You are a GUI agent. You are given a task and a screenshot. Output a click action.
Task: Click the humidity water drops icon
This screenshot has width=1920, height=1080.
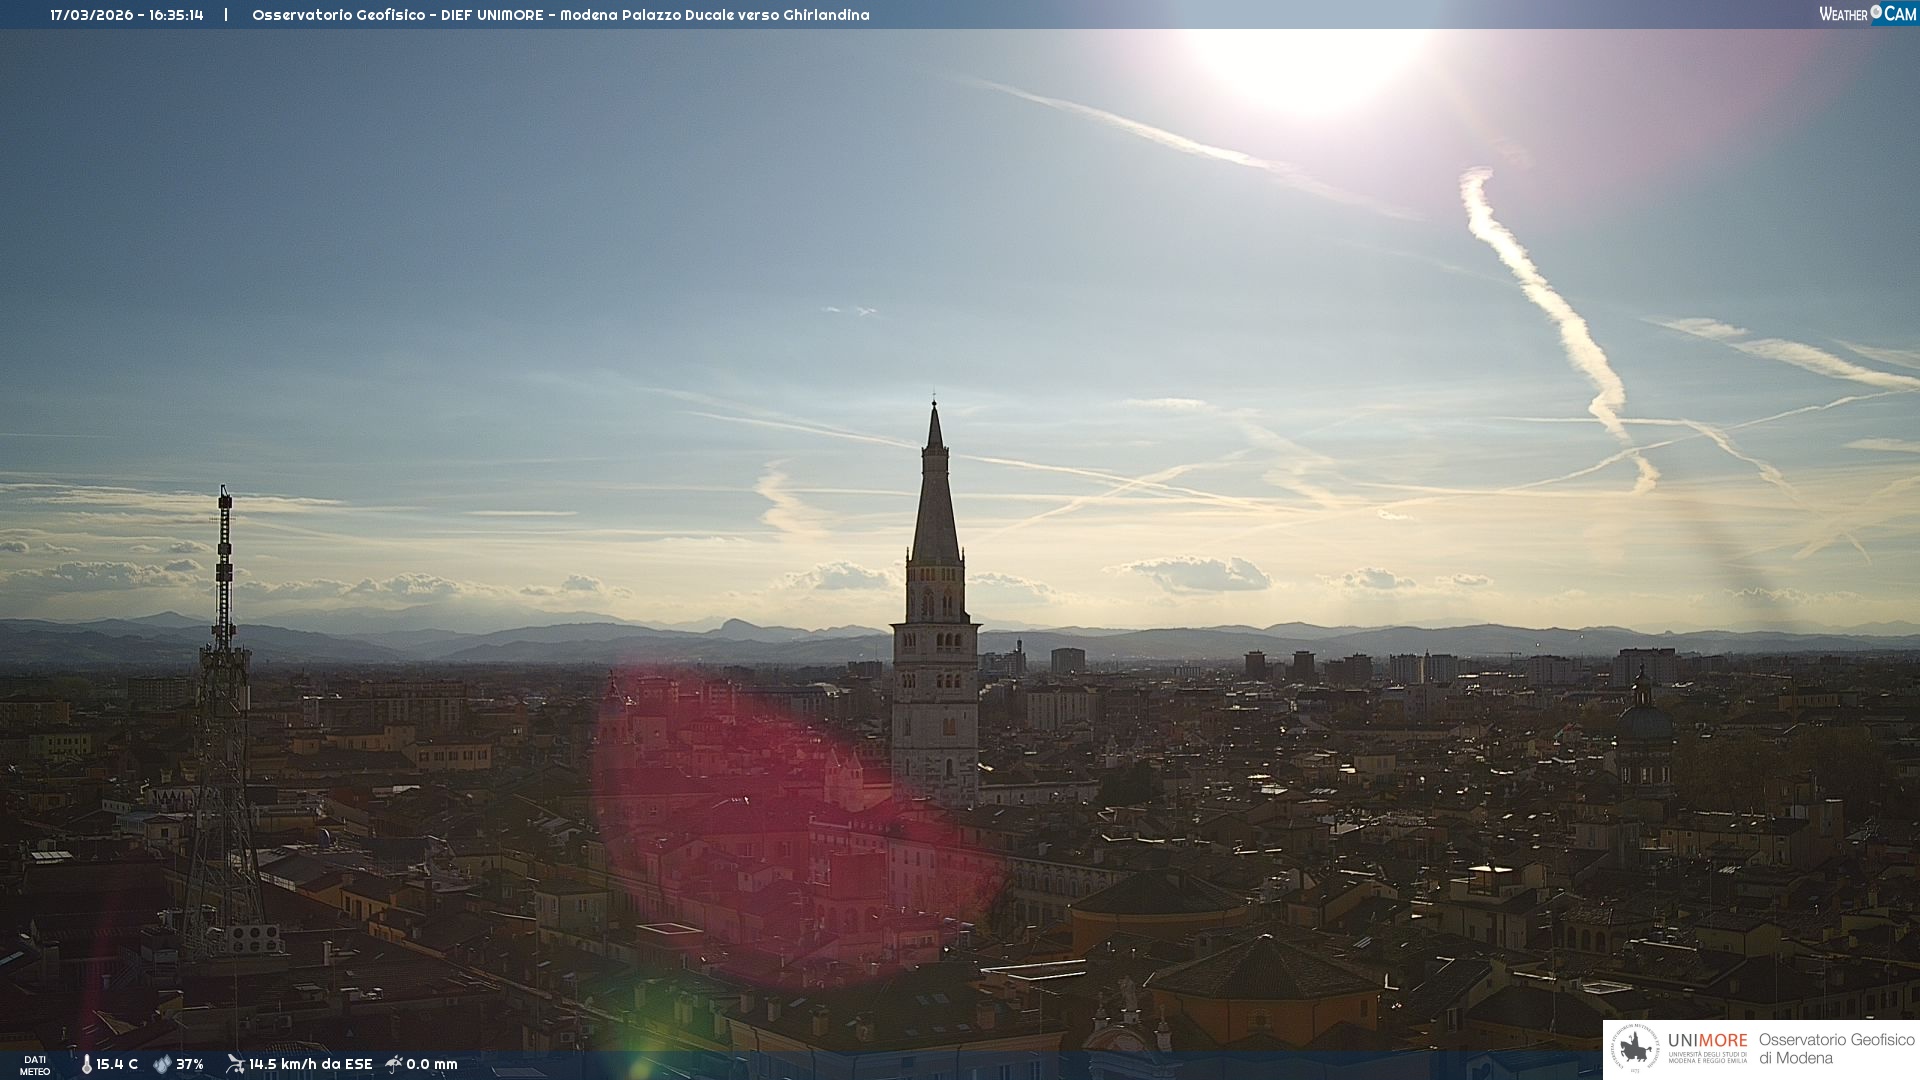(162, 1065)
